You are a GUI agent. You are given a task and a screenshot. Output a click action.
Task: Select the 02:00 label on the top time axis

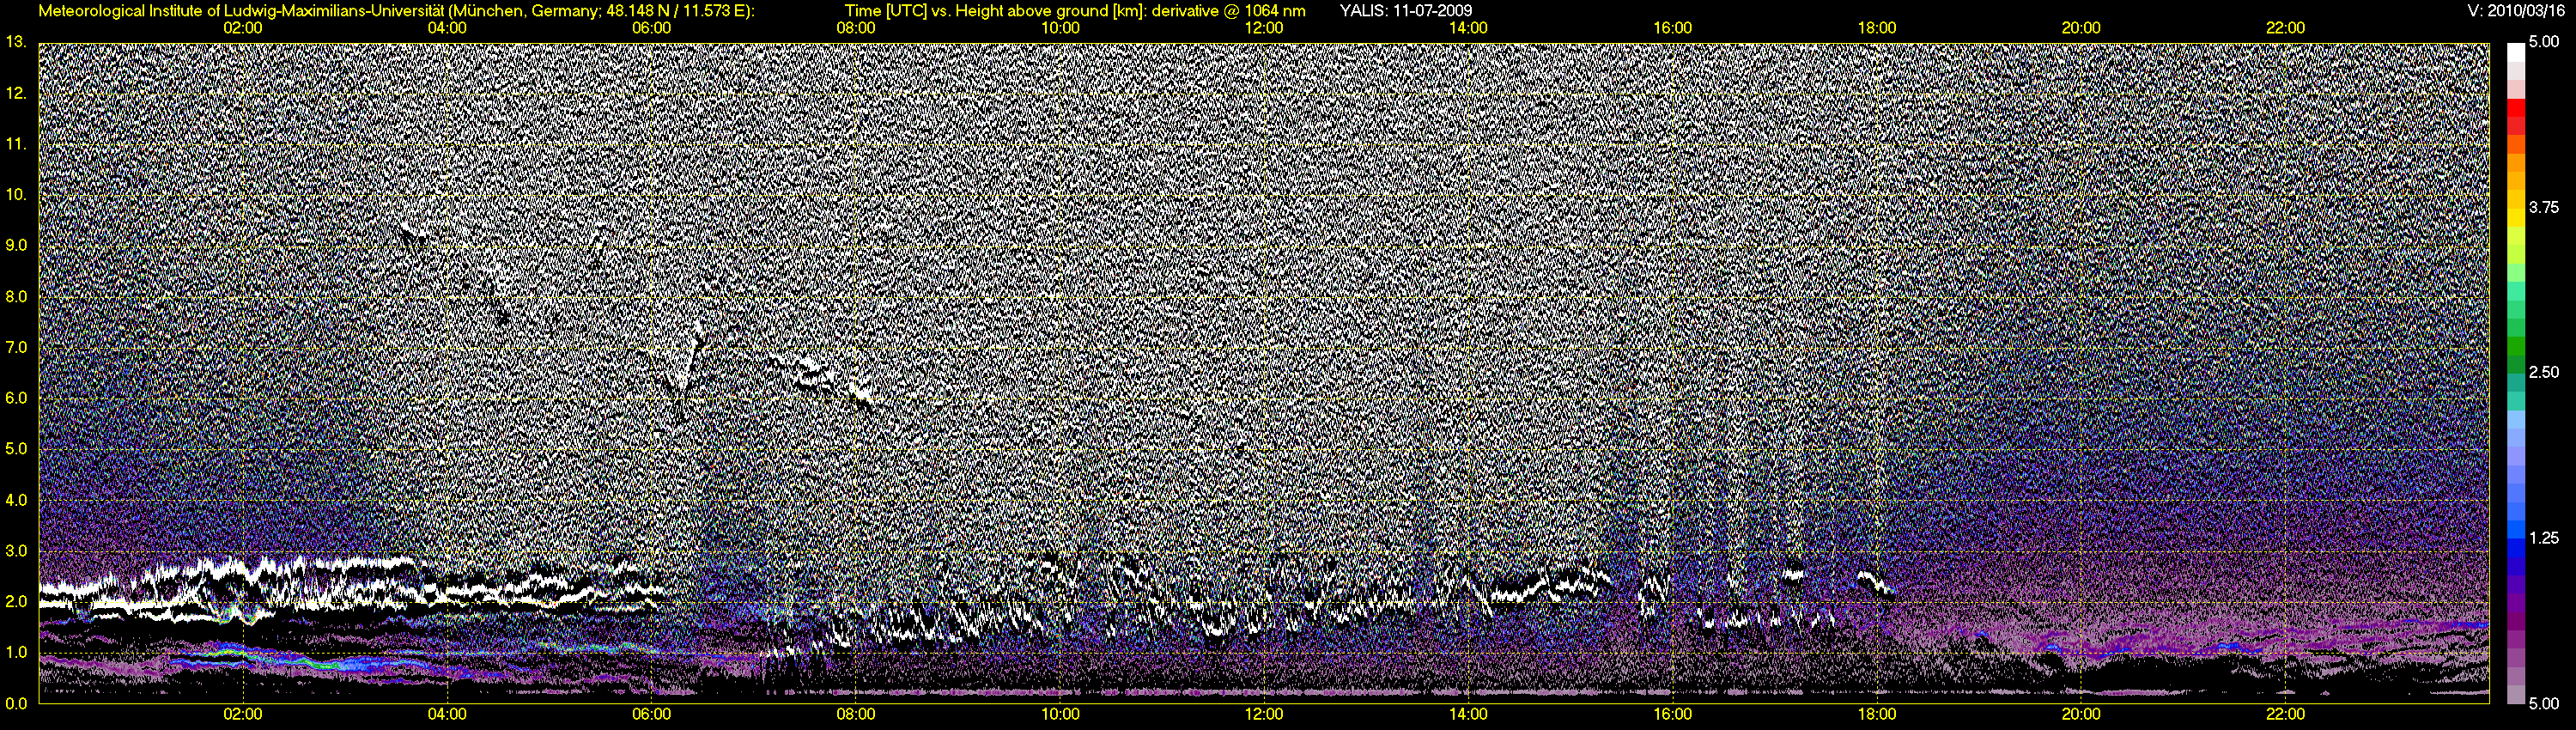coord(243,28)
